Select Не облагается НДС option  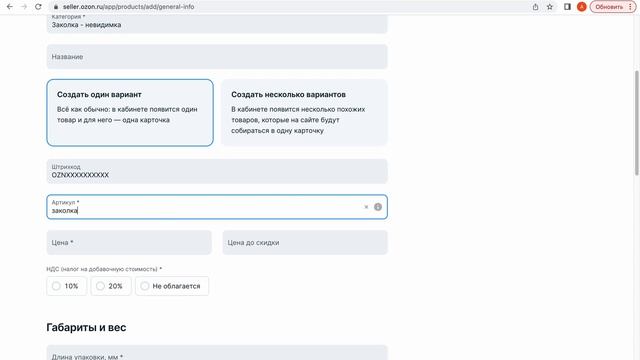172,286
